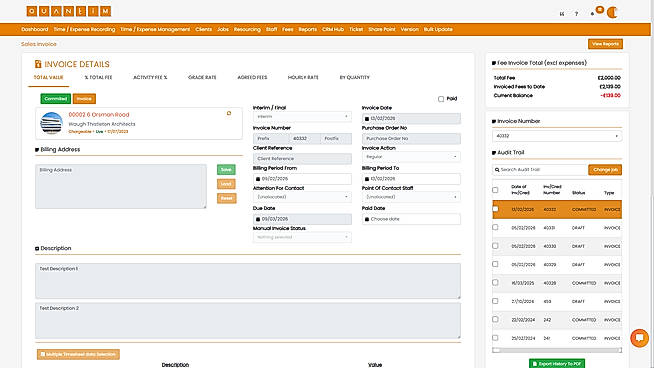The width and height of the screenshot is (654, 368).
Task: Click the audit trail horizontal scrollbar
Action: [557, 350]
